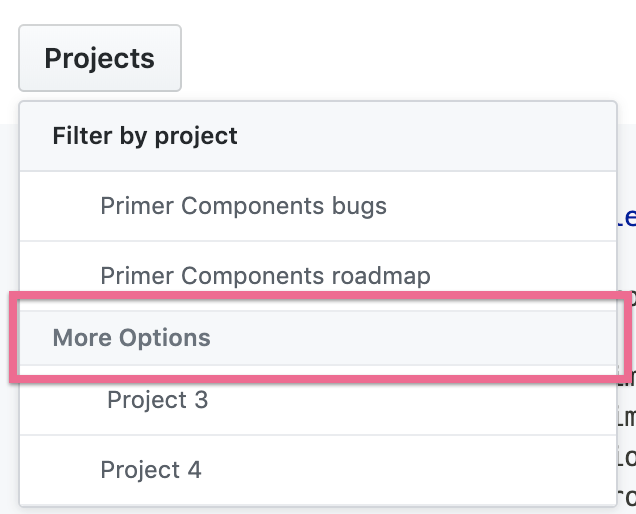636x514 pixels.
Task: Select Project 3 in the filter menu
Action: (158, 400)
